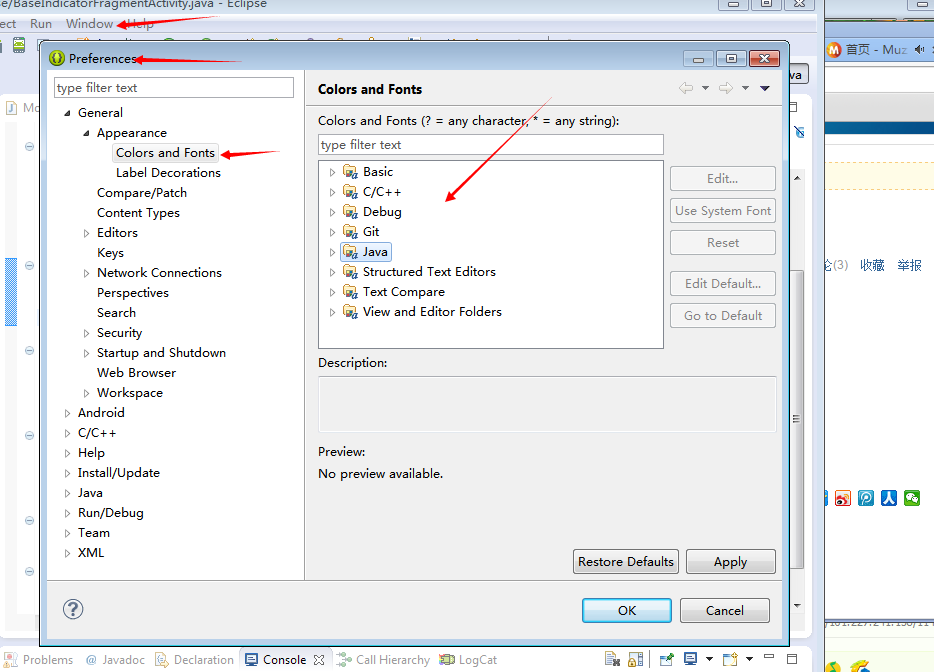Click the Git folder icon in Colors list
This screenshot has height=672, width=934.
pyautogui.click(x=350, y=232)
